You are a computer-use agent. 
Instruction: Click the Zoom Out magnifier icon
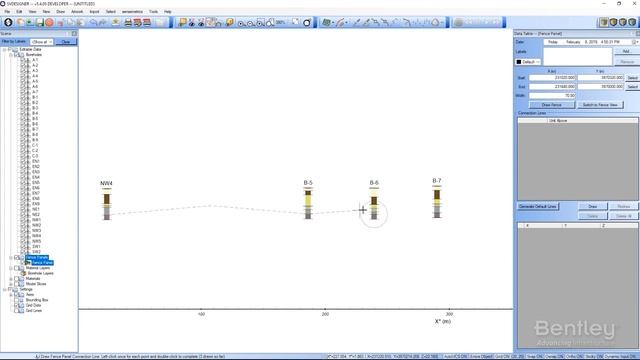point(250,23)
